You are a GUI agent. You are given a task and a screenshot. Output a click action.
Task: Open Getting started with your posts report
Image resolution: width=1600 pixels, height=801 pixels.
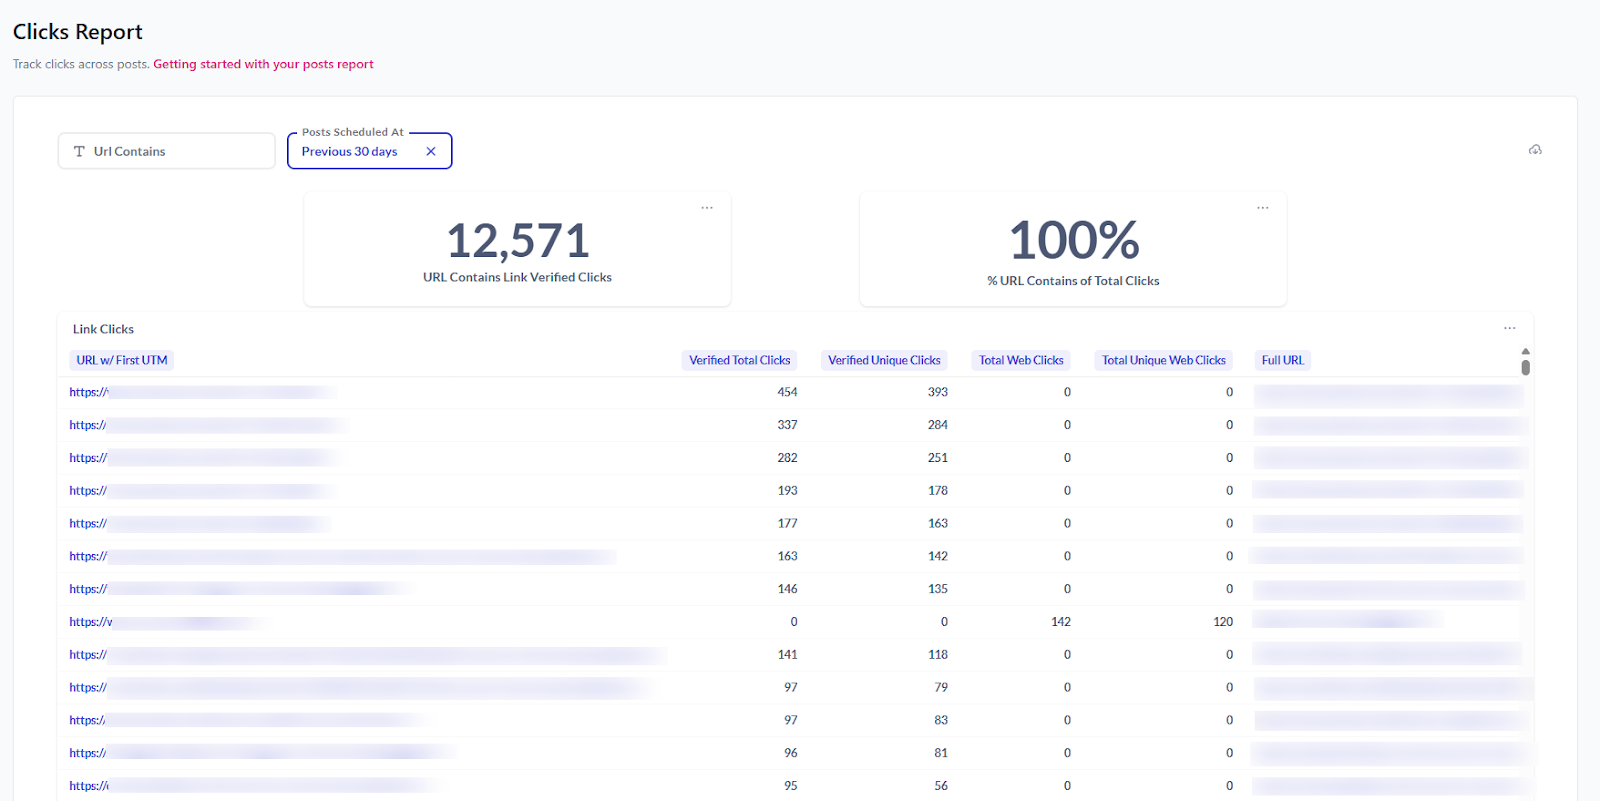click(x=263, y=64)
